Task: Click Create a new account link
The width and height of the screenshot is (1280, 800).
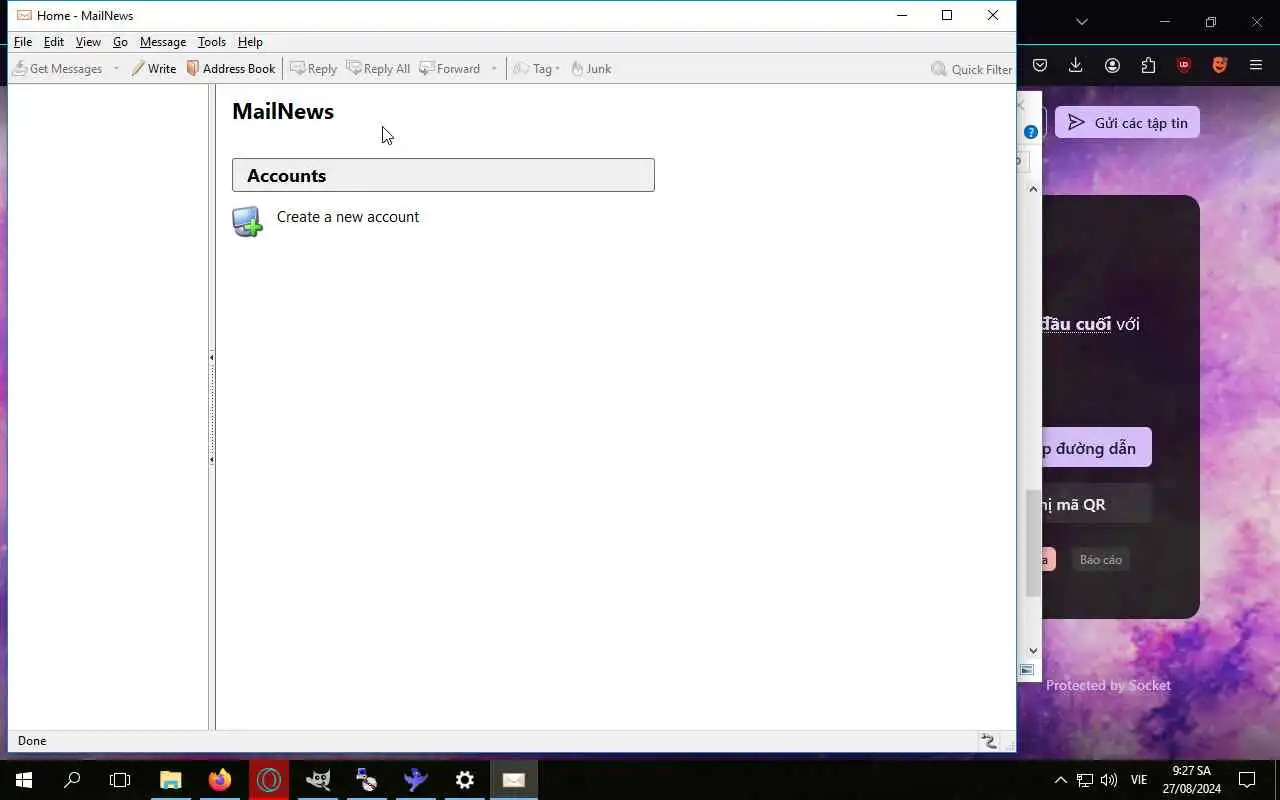Action: (348, 217)
